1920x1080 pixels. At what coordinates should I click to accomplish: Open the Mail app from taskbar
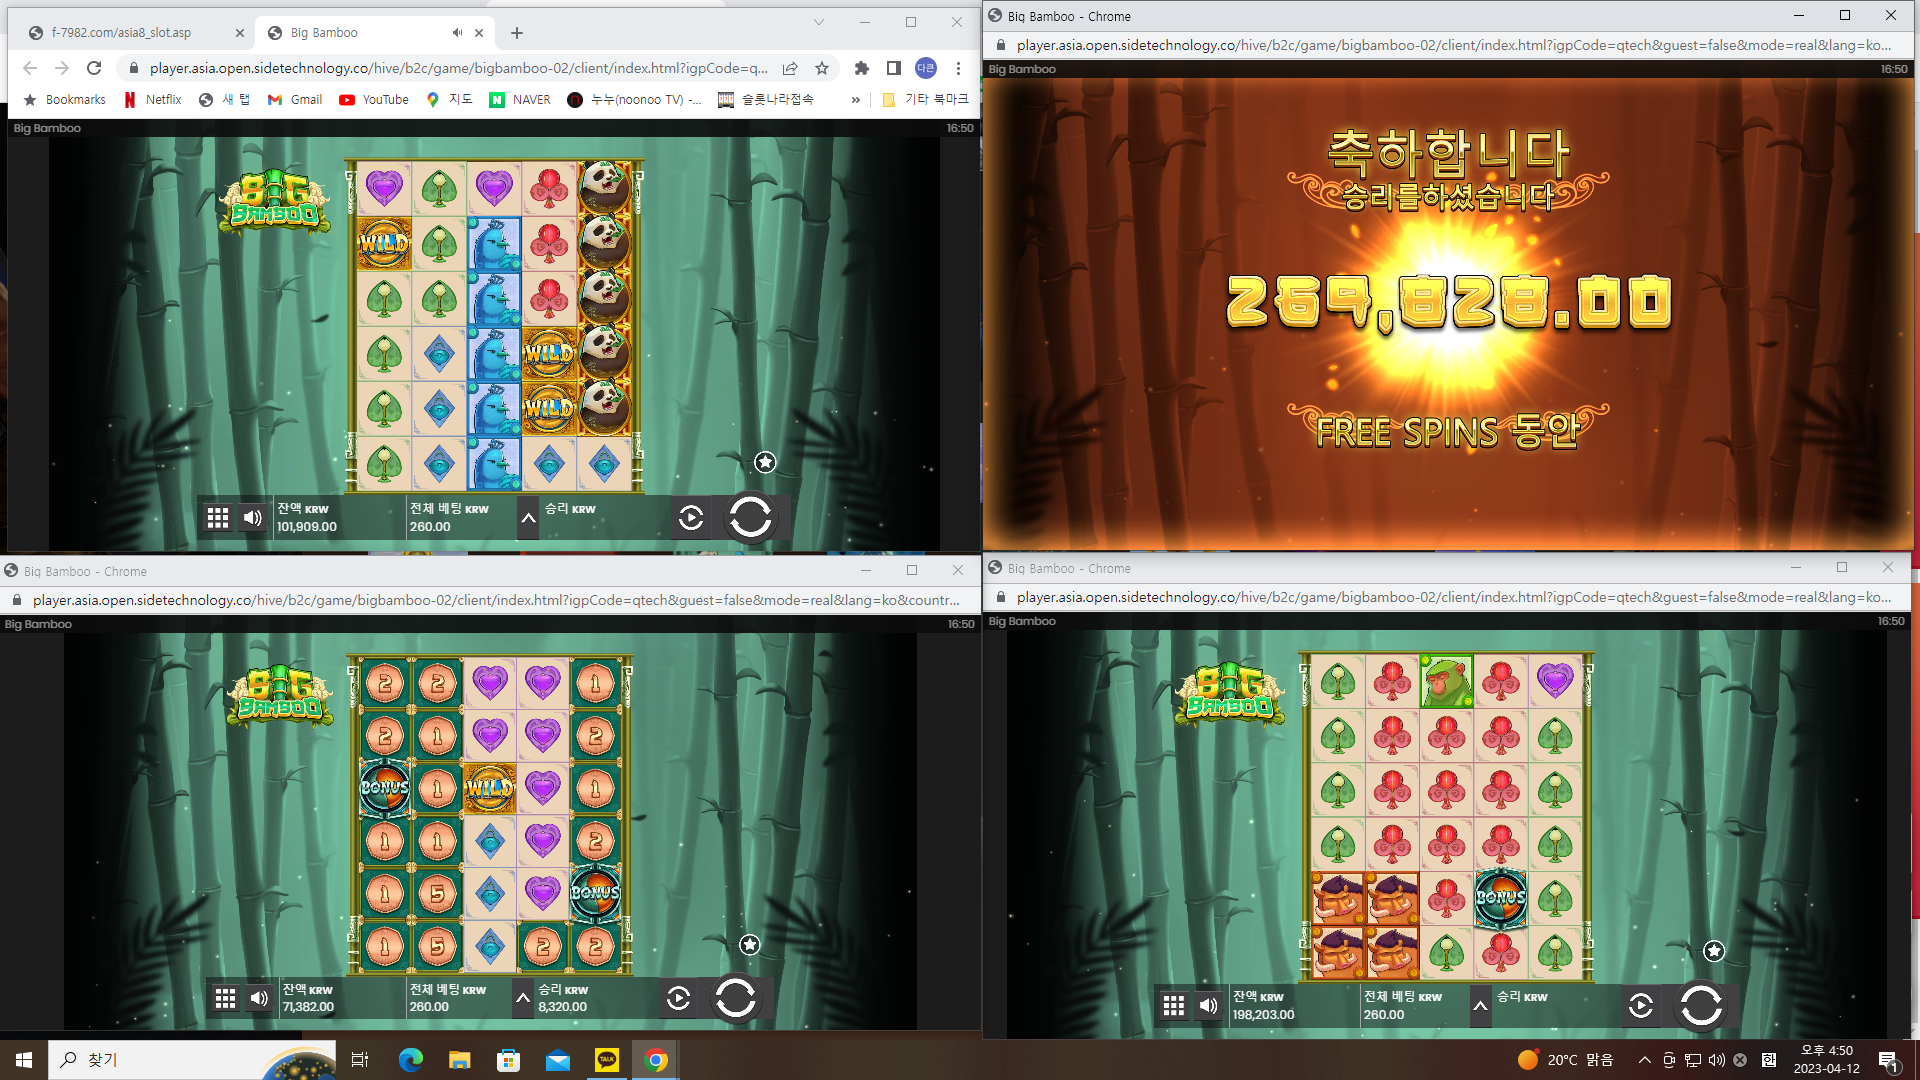558,1060
